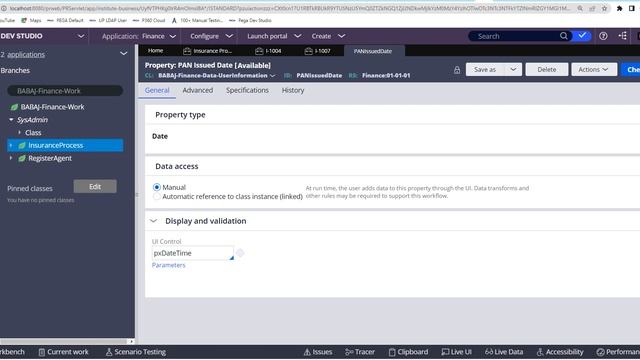640x360 pixels.
Task: Switch to the History tab
Action: 293,90
